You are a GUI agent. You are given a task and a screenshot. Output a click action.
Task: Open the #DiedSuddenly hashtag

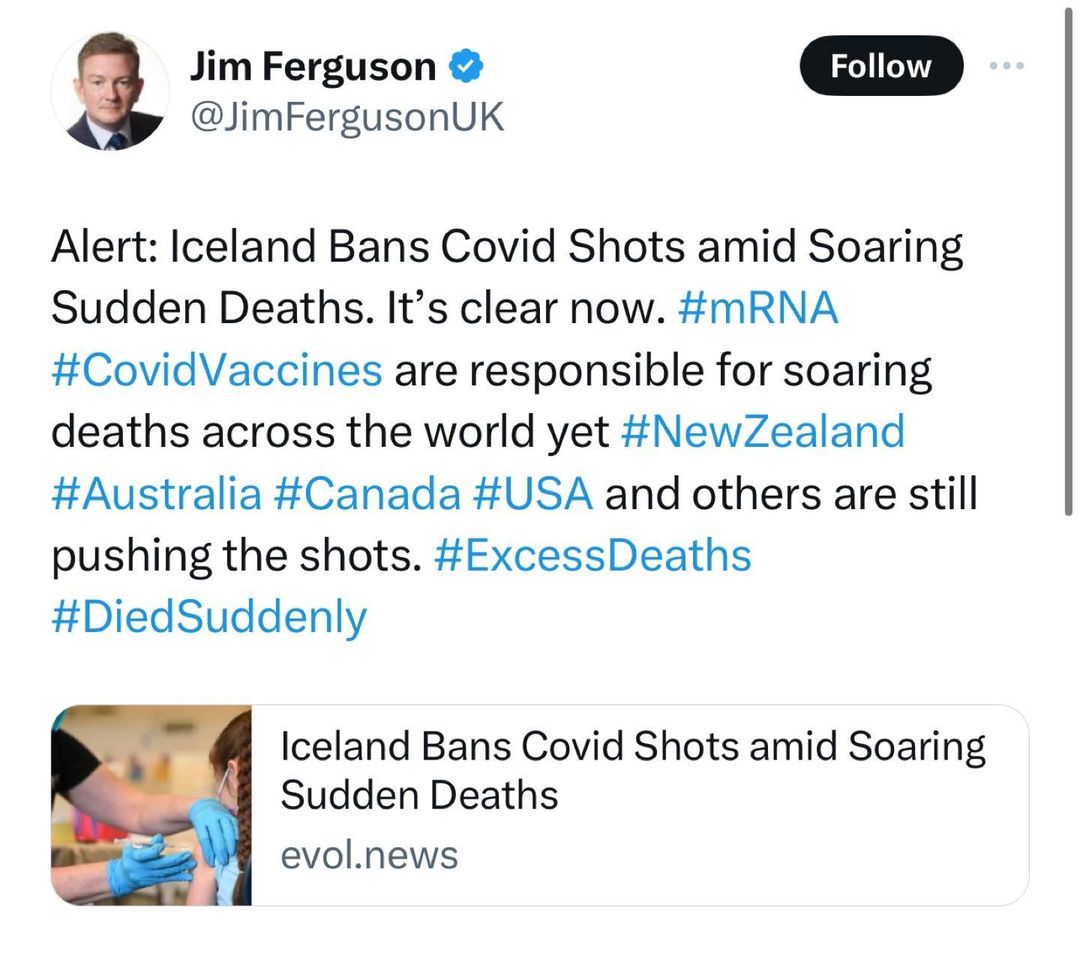(209, 617)
